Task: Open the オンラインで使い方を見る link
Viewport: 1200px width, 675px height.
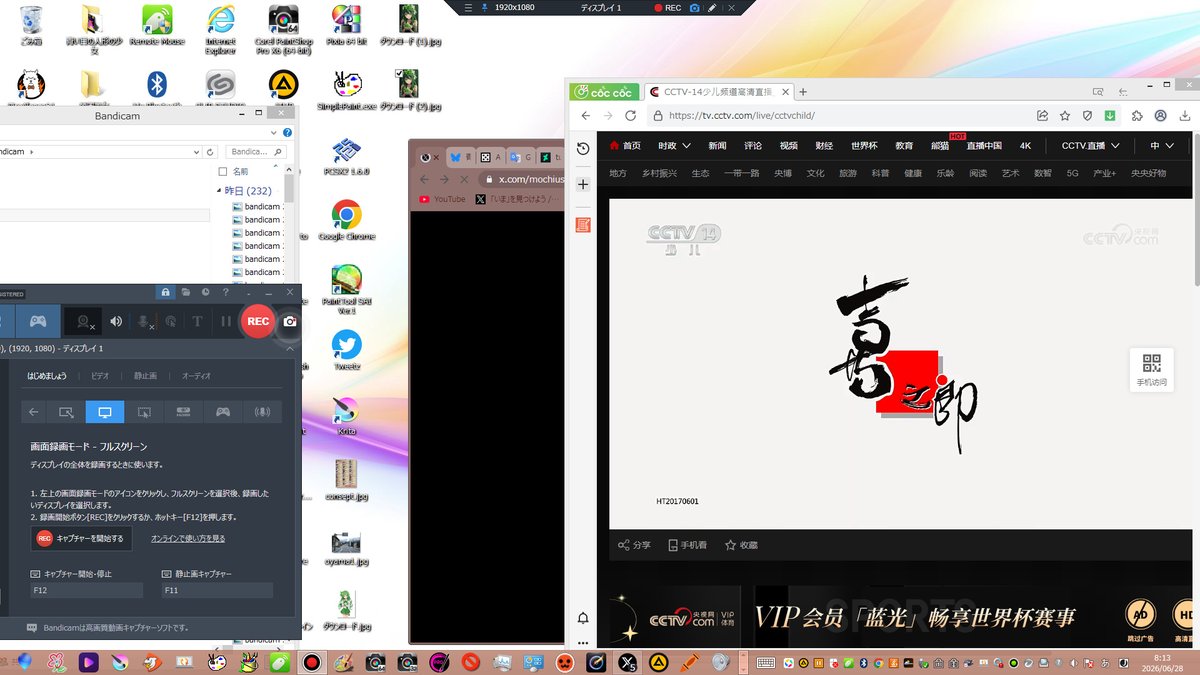Action: point(188,538)
